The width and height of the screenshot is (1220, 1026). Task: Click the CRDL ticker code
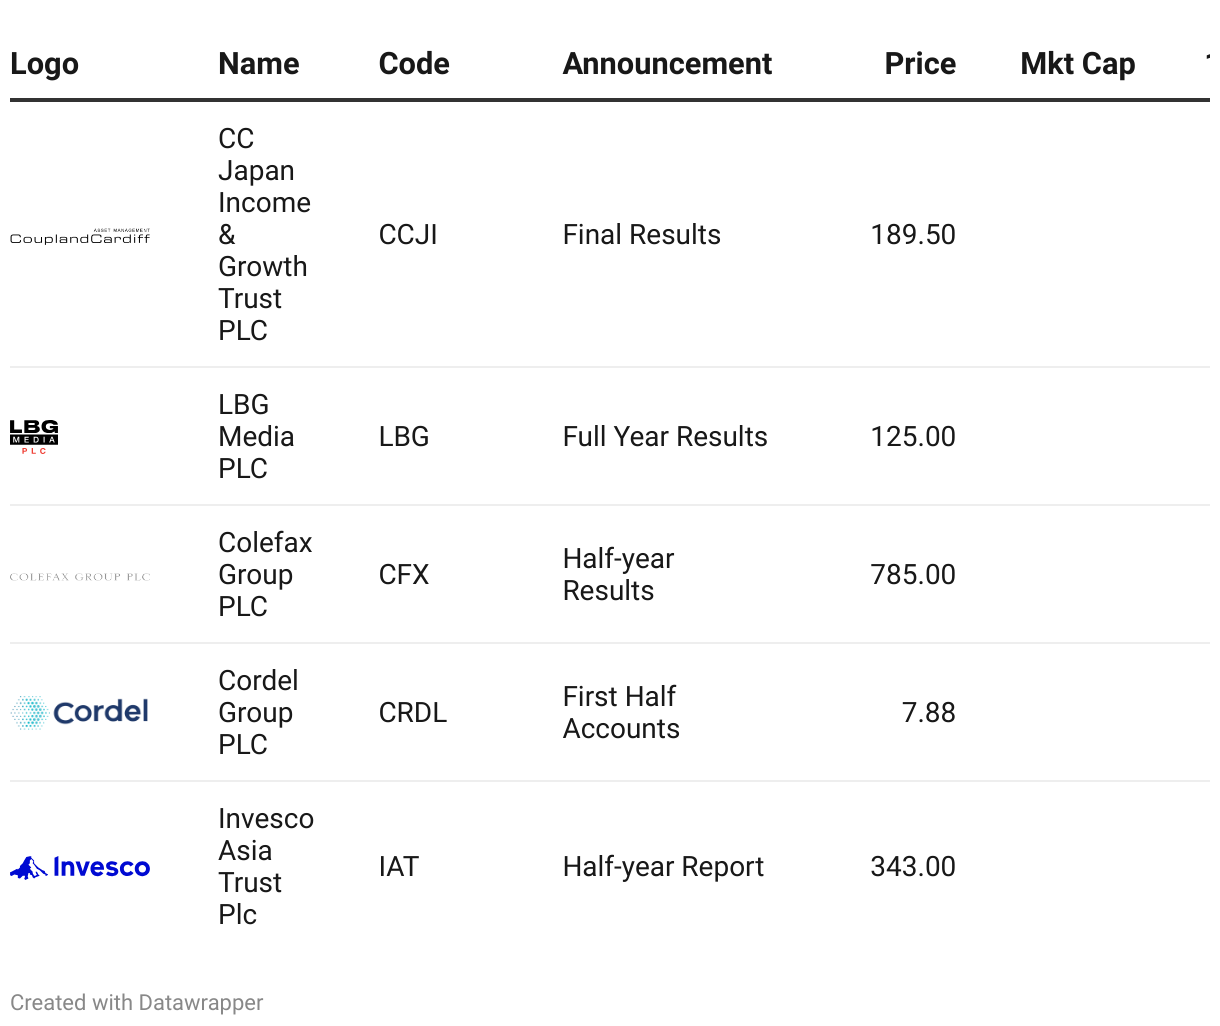(412, 713)
